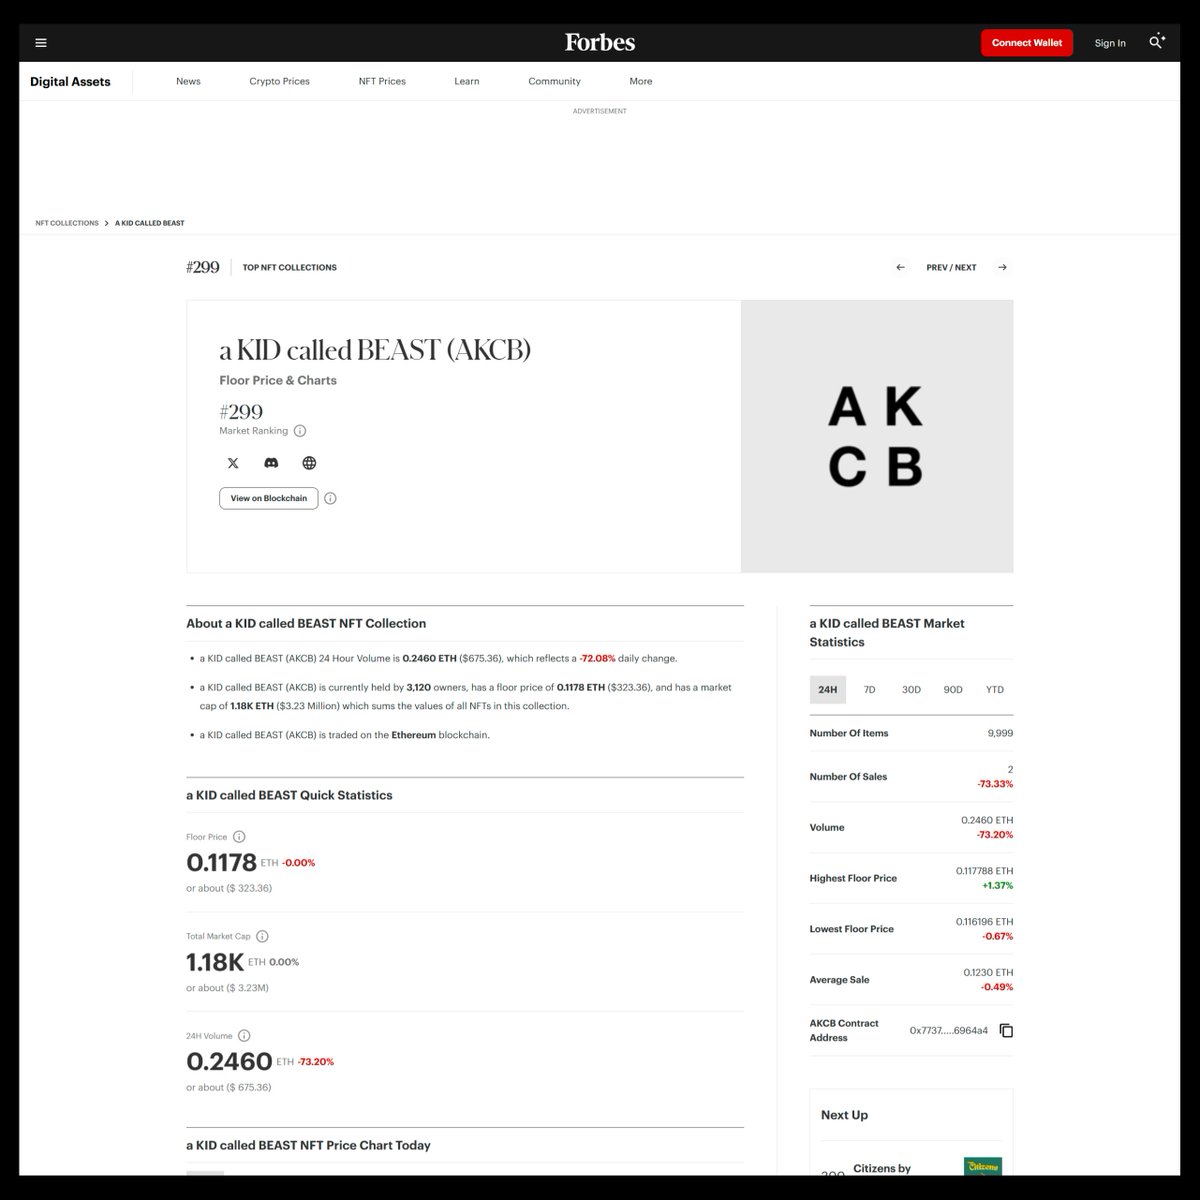Select the 24H statistics tab
1200x1200 pixels.
coord(828,690)
